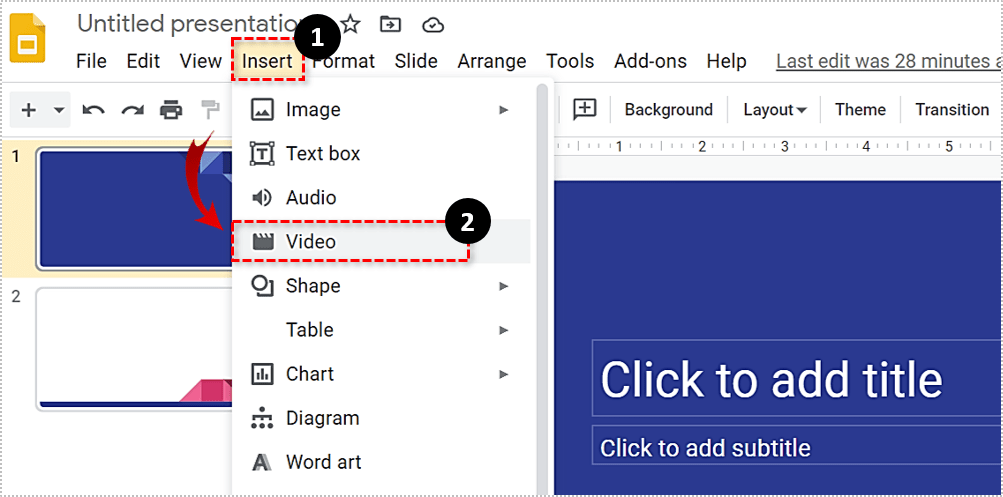The image size is (1003, 497).
Task: Select the second slide thumbnail
Action: [135, 348]
